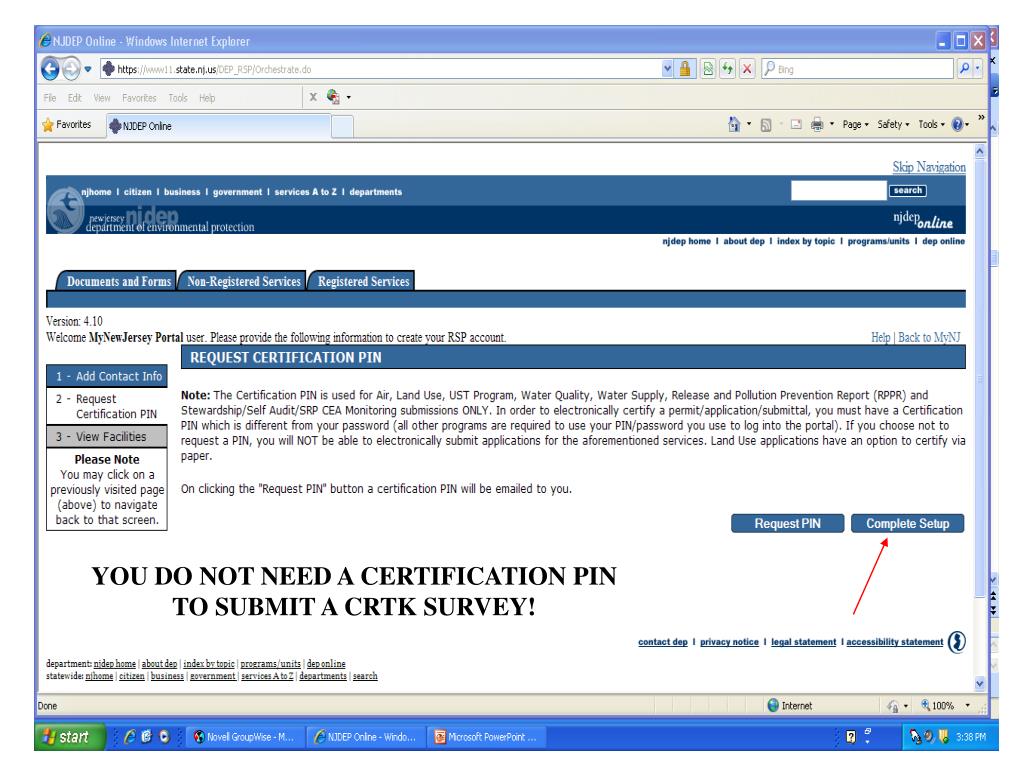Open the Registered Services tab
Viewport: 1024px width, 768px height.
pos(362,281)
